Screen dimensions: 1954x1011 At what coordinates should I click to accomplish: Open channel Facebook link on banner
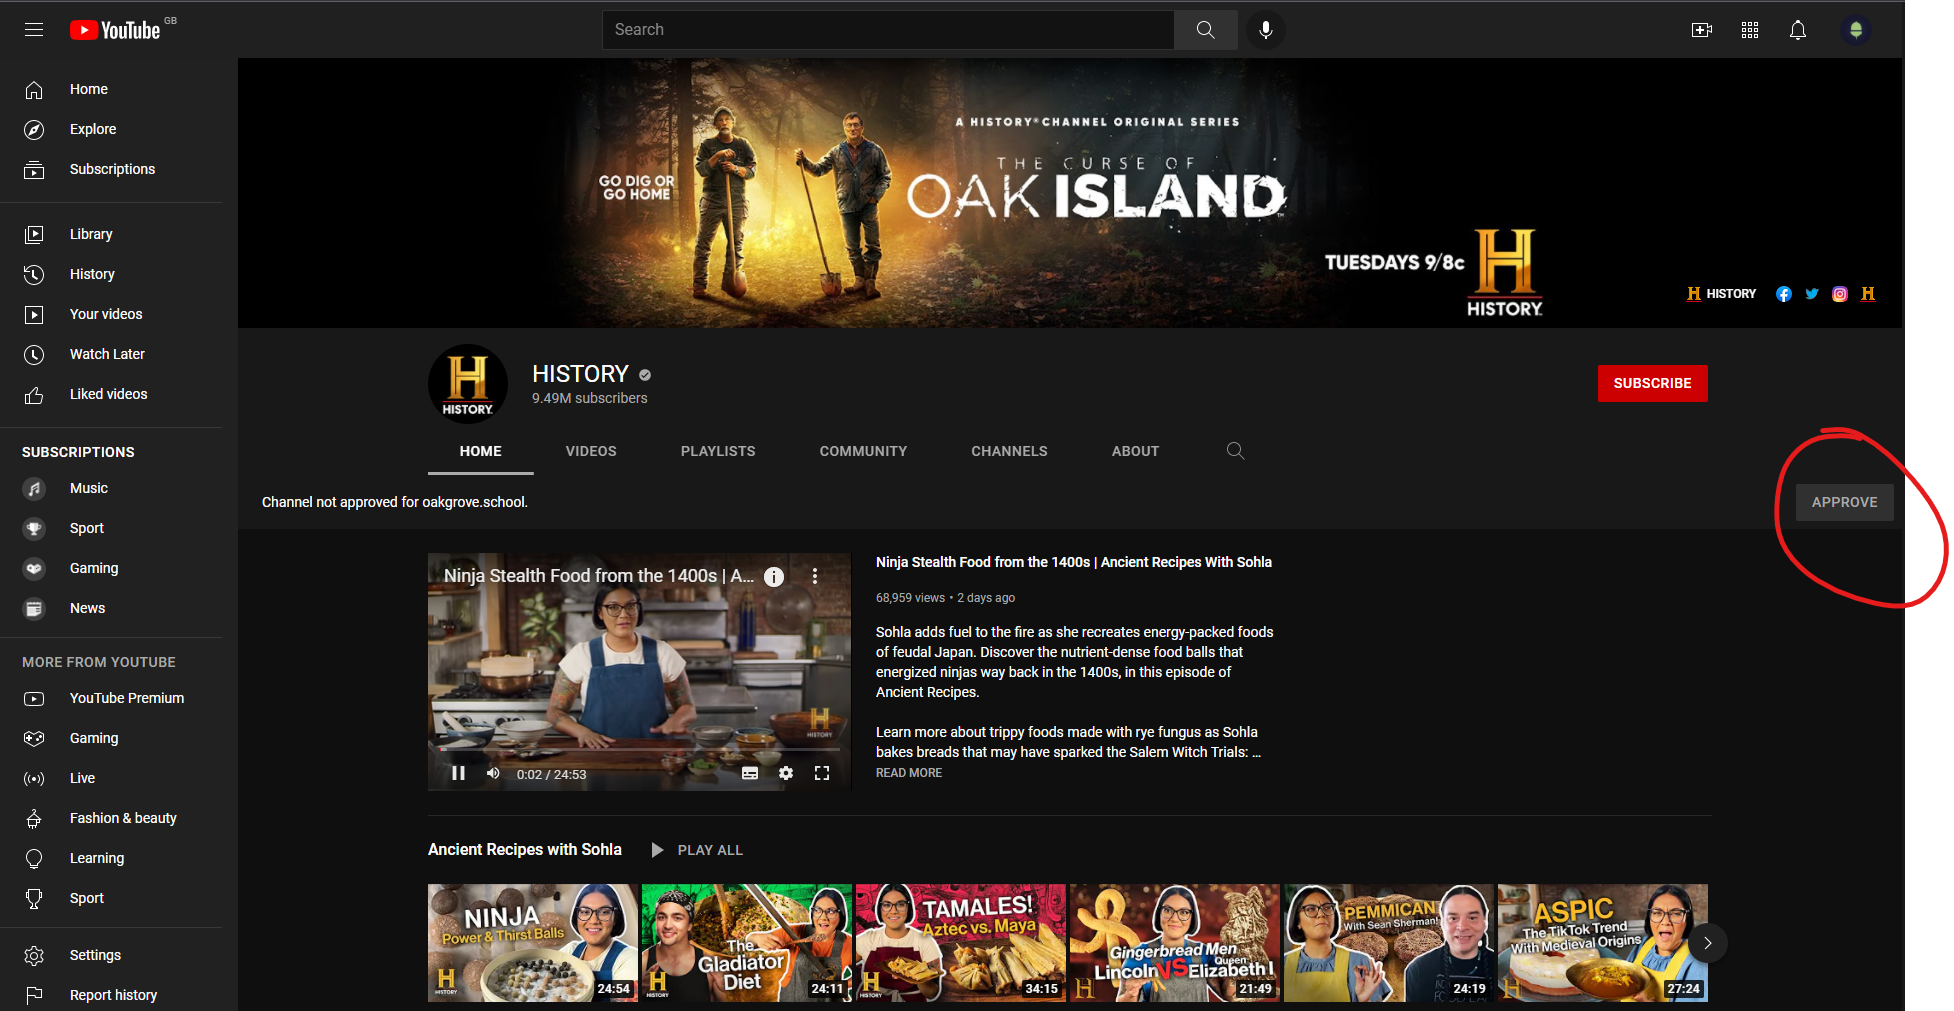(x=1784, y=294)
